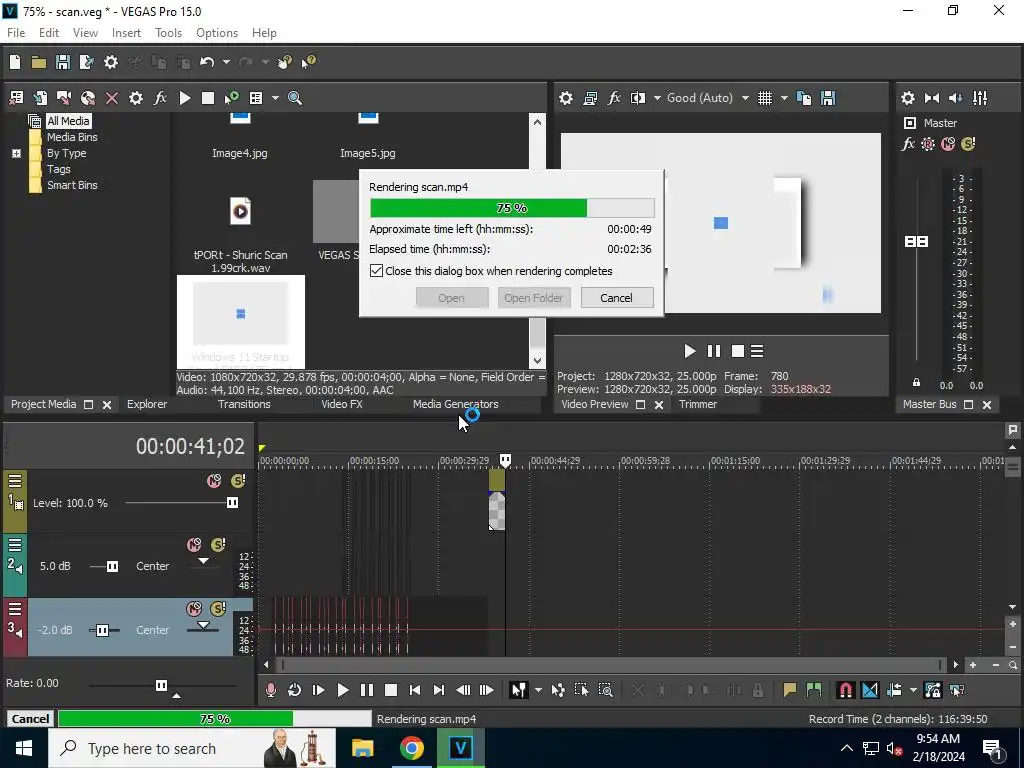The height and width of the screenshot is (768, 1024).
Task: Click Preview on external monitor icon
Action: (590, 98)
